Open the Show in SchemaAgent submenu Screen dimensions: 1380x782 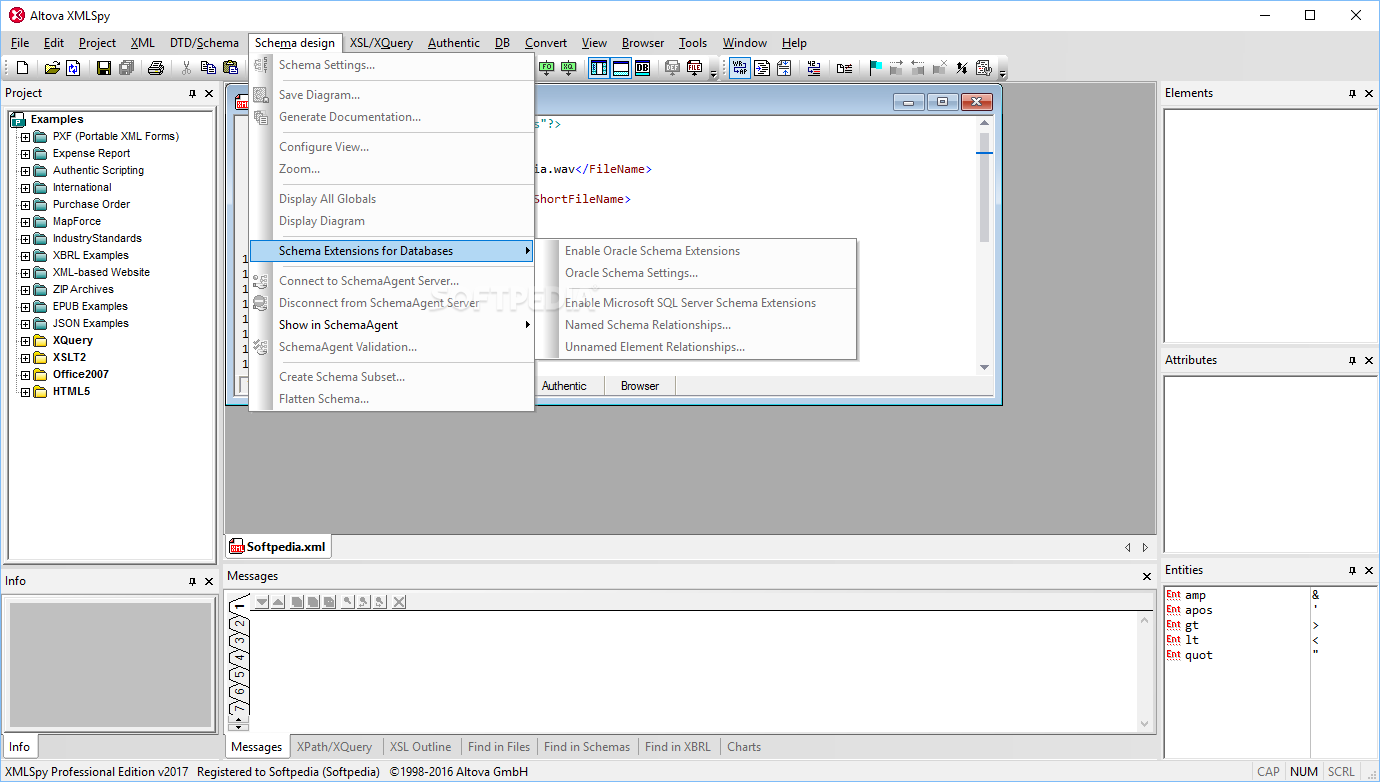pyautogui.click(x=391, y=325)
